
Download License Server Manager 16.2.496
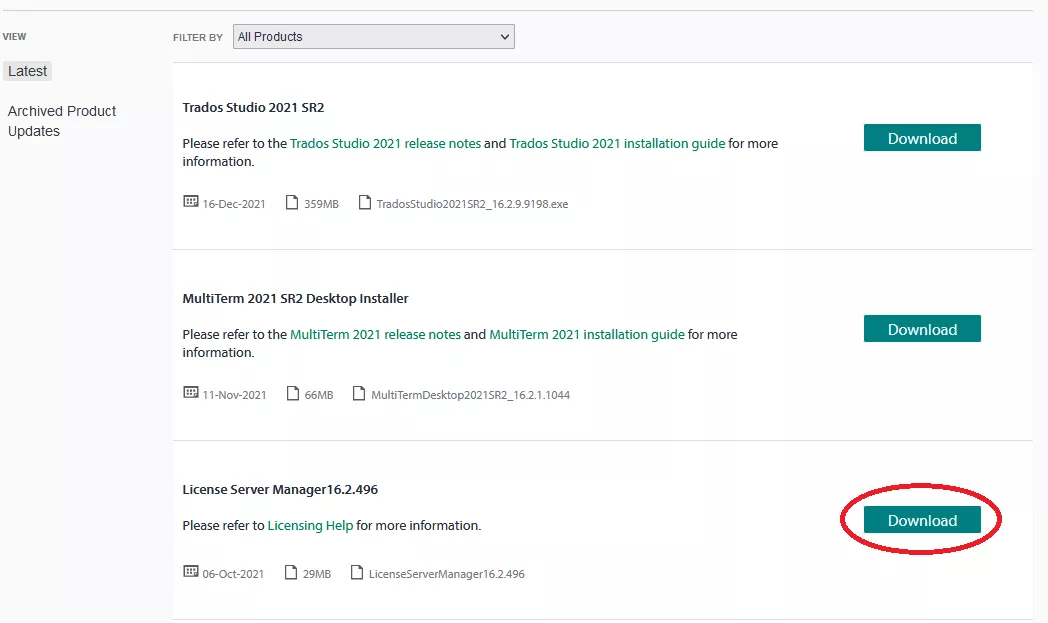coord(922,520)
